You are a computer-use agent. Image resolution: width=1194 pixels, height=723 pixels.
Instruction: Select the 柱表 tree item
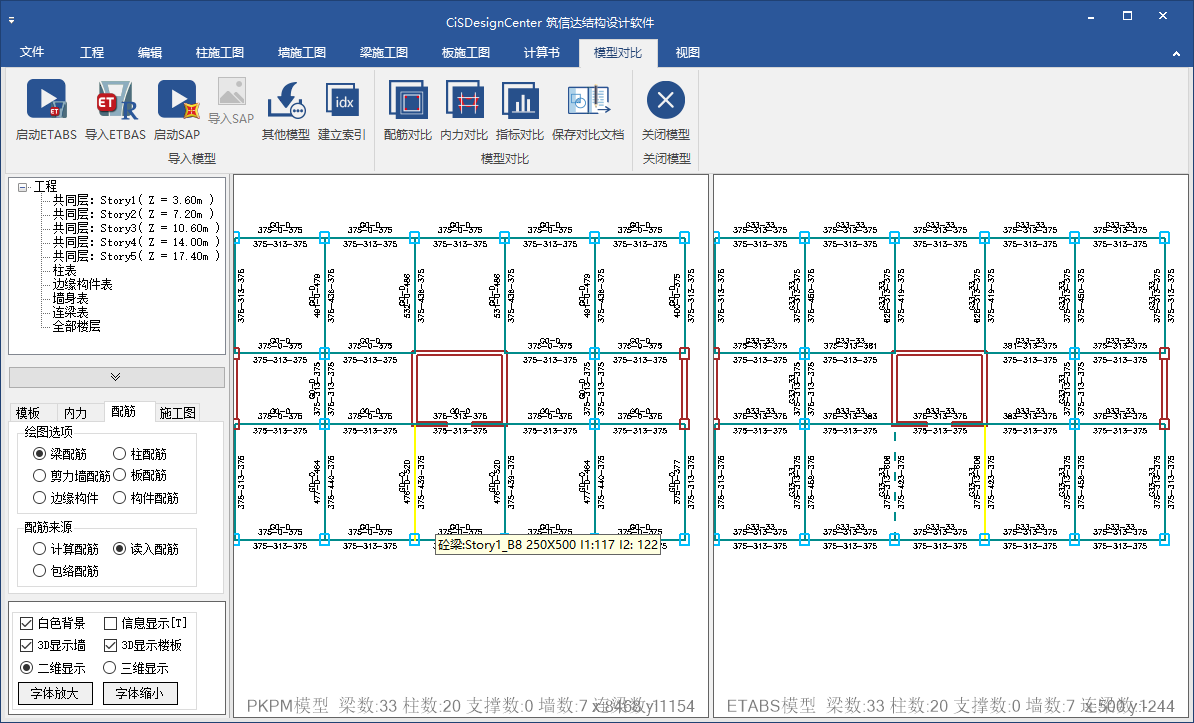(x=65, y=270)
